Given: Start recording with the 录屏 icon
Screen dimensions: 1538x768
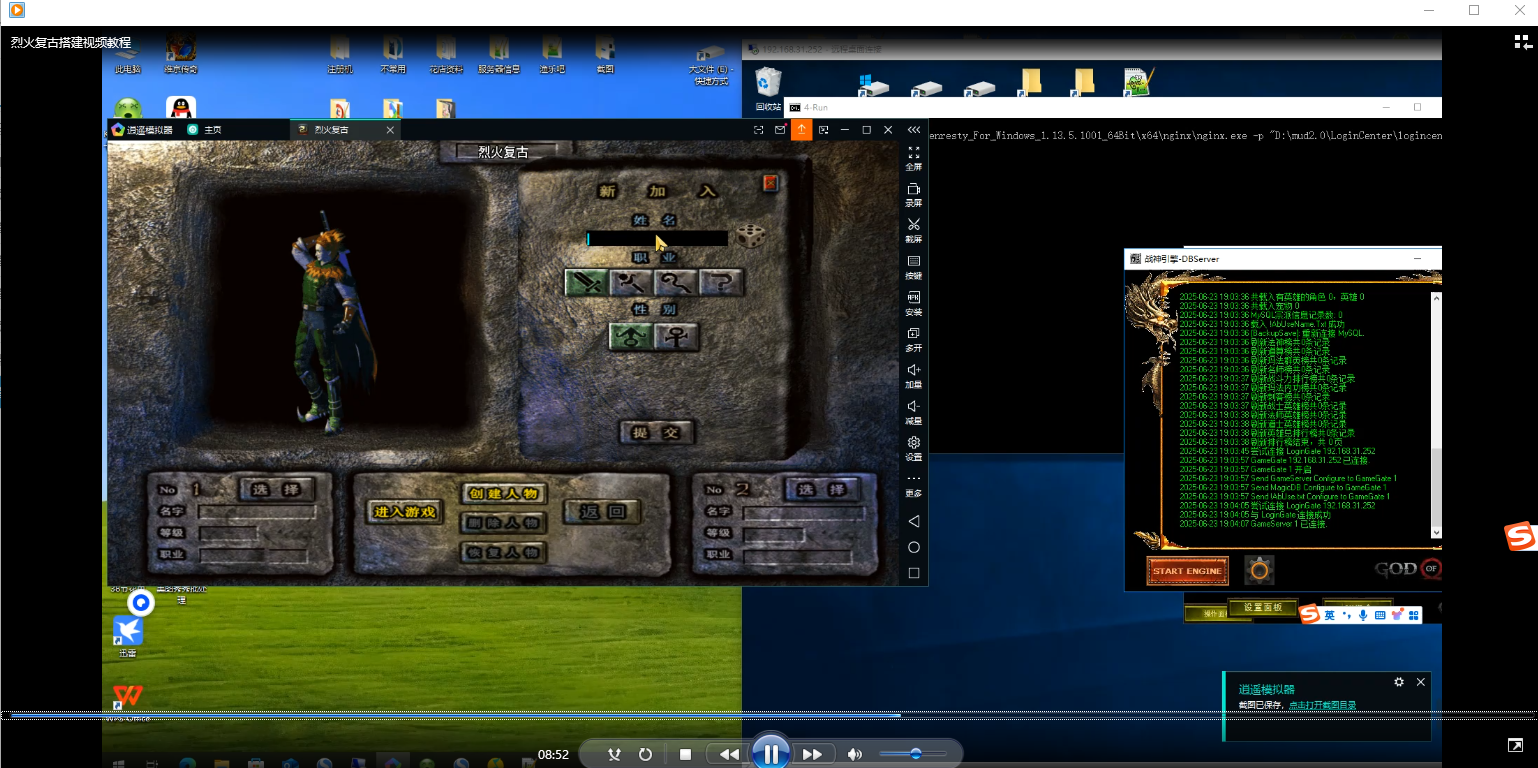Looking at the screenshot, I should click(x=913, y=194).
